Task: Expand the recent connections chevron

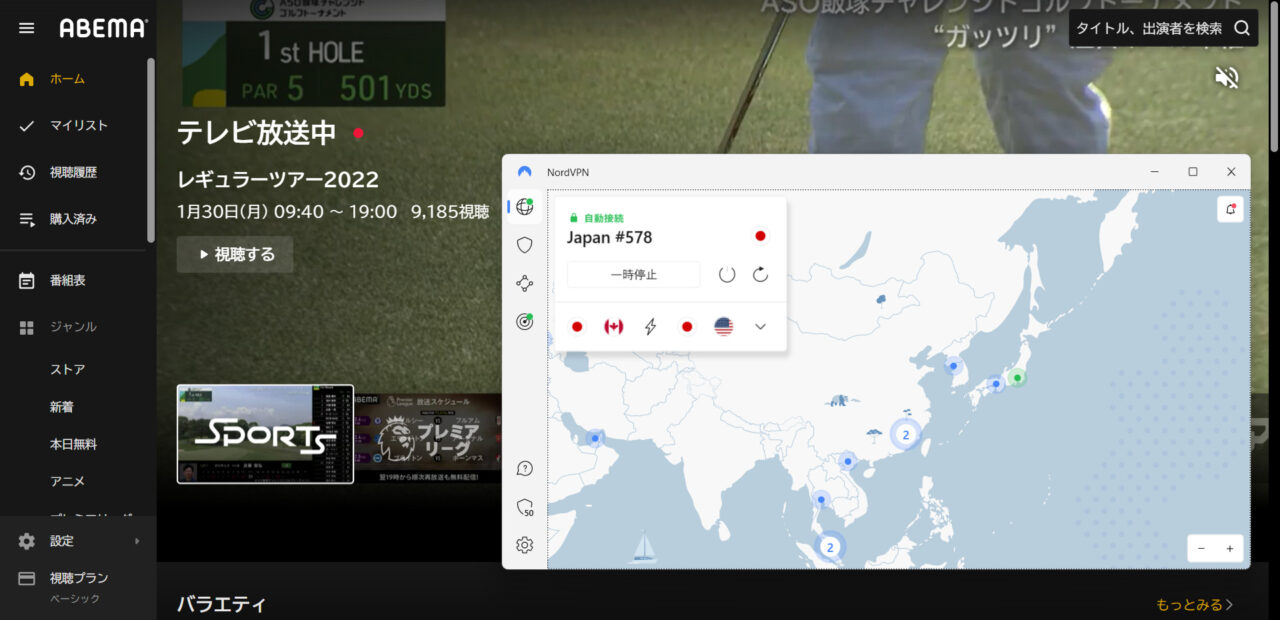Action: point(760,327)
